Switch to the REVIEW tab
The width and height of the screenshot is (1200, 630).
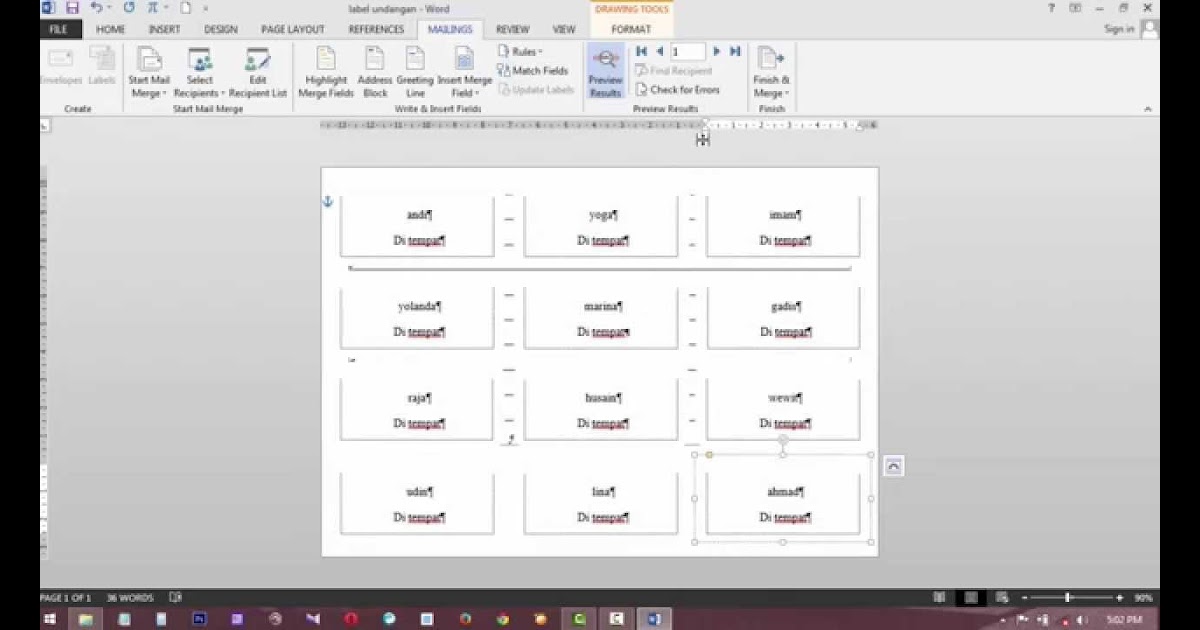(513, 29)
